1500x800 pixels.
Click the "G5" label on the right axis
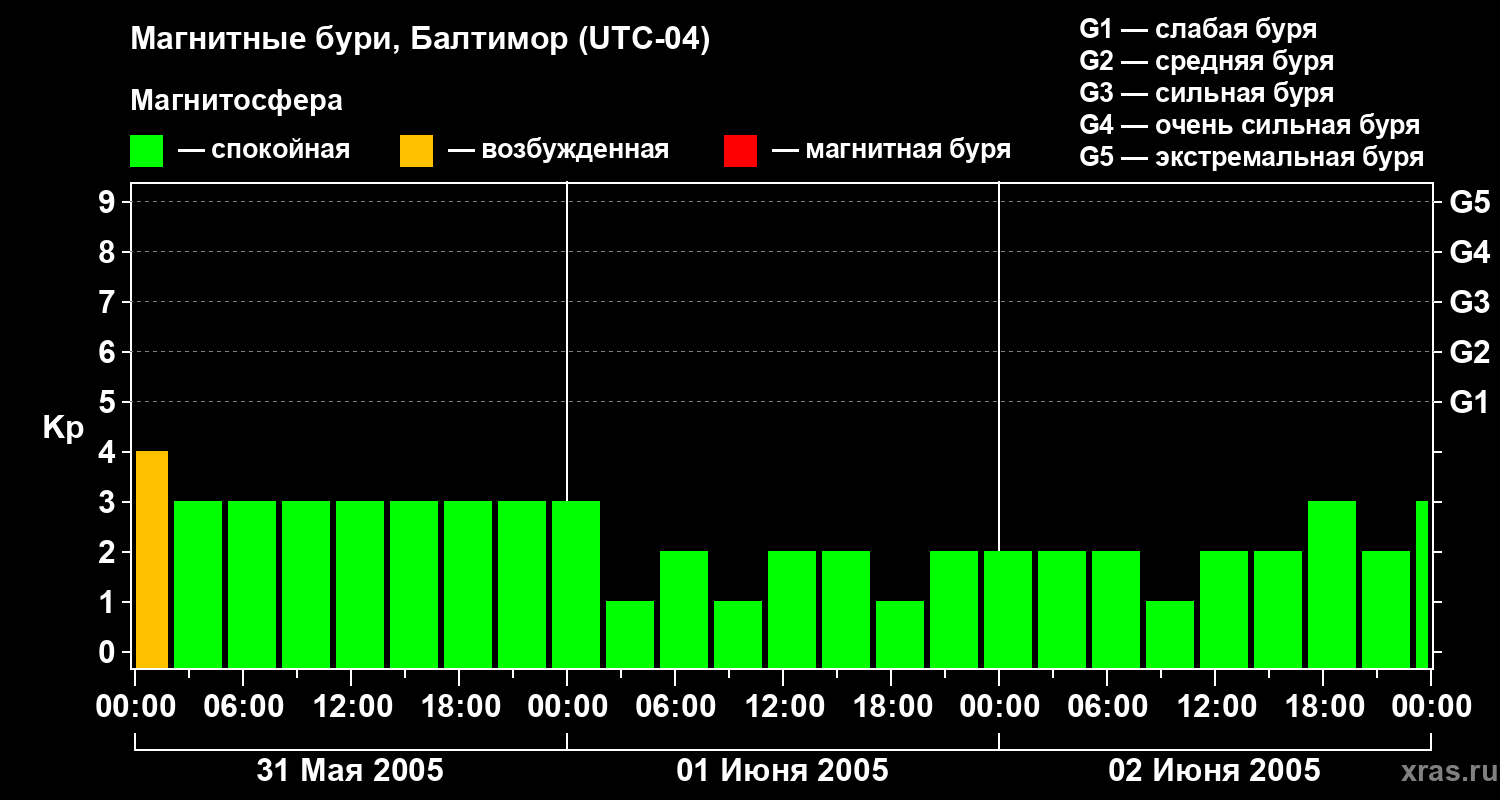tap(1469, 203)
